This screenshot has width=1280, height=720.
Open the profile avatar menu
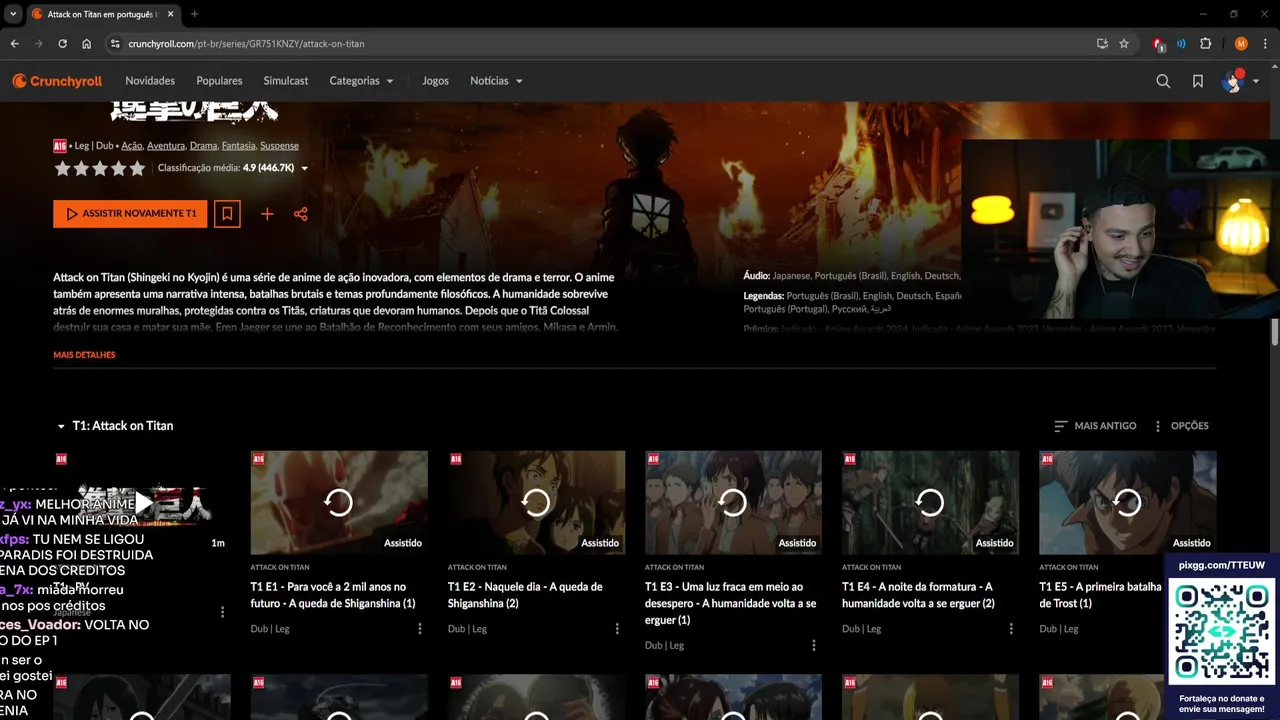(x=1239, y=81)
